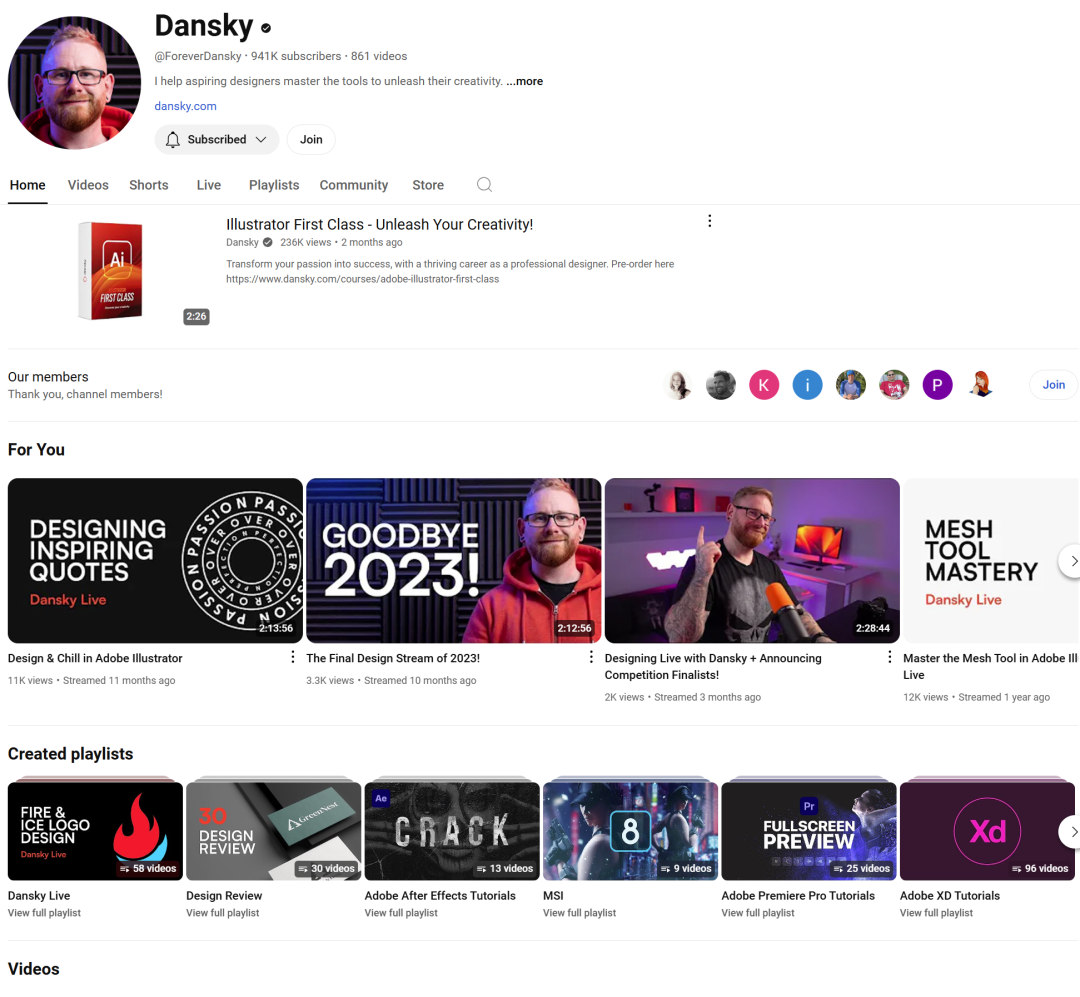Click the red-haired woman member avatar
1080x997 pixels.
click(981, 384)
